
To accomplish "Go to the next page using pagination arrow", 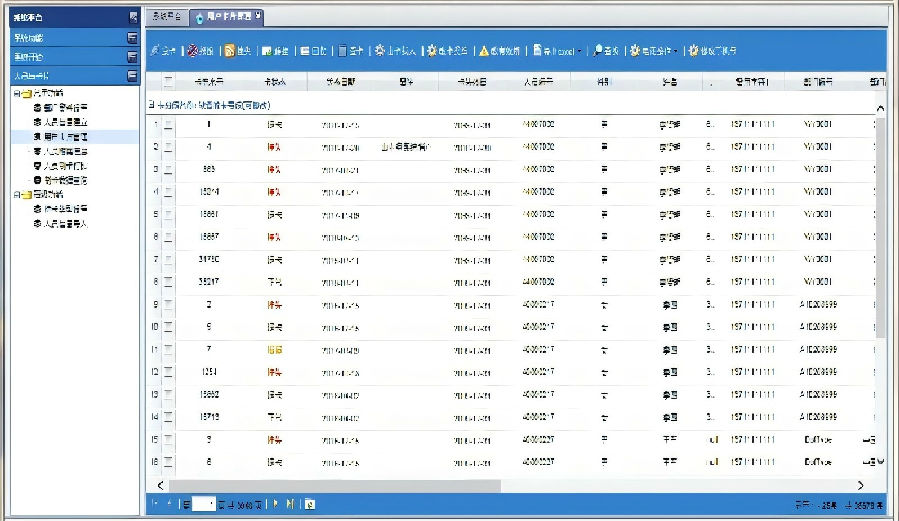I will [277, 504].
